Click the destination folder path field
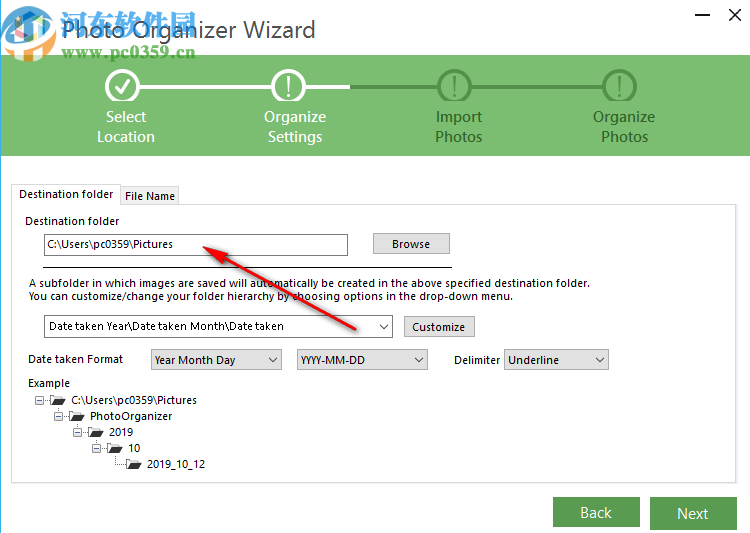750x533 pixels. click(x=196, y=244)
